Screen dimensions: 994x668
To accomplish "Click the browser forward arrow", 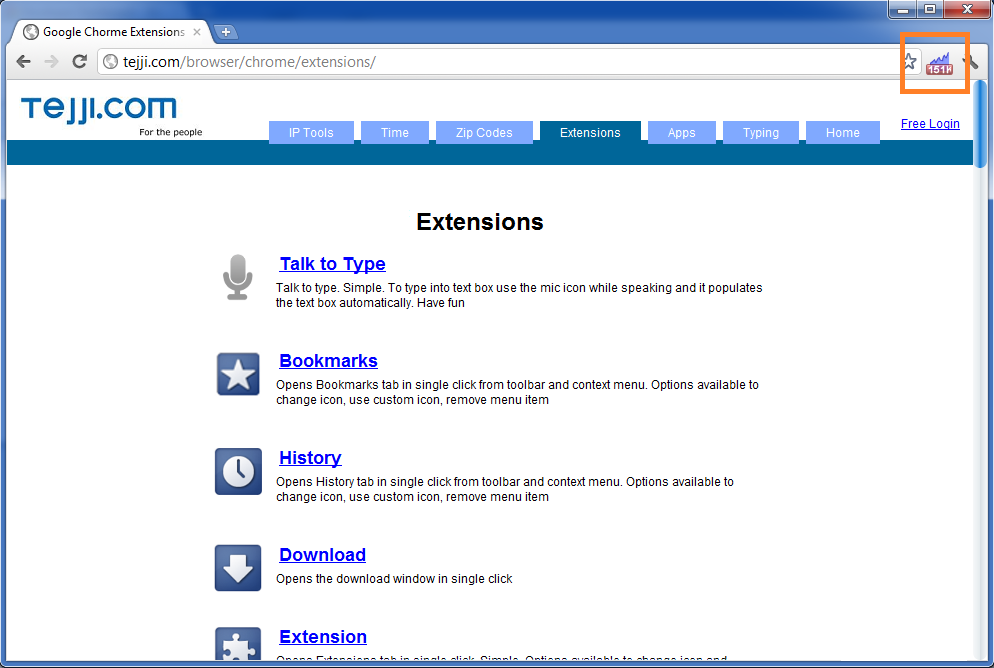I will tap(51, 61).
